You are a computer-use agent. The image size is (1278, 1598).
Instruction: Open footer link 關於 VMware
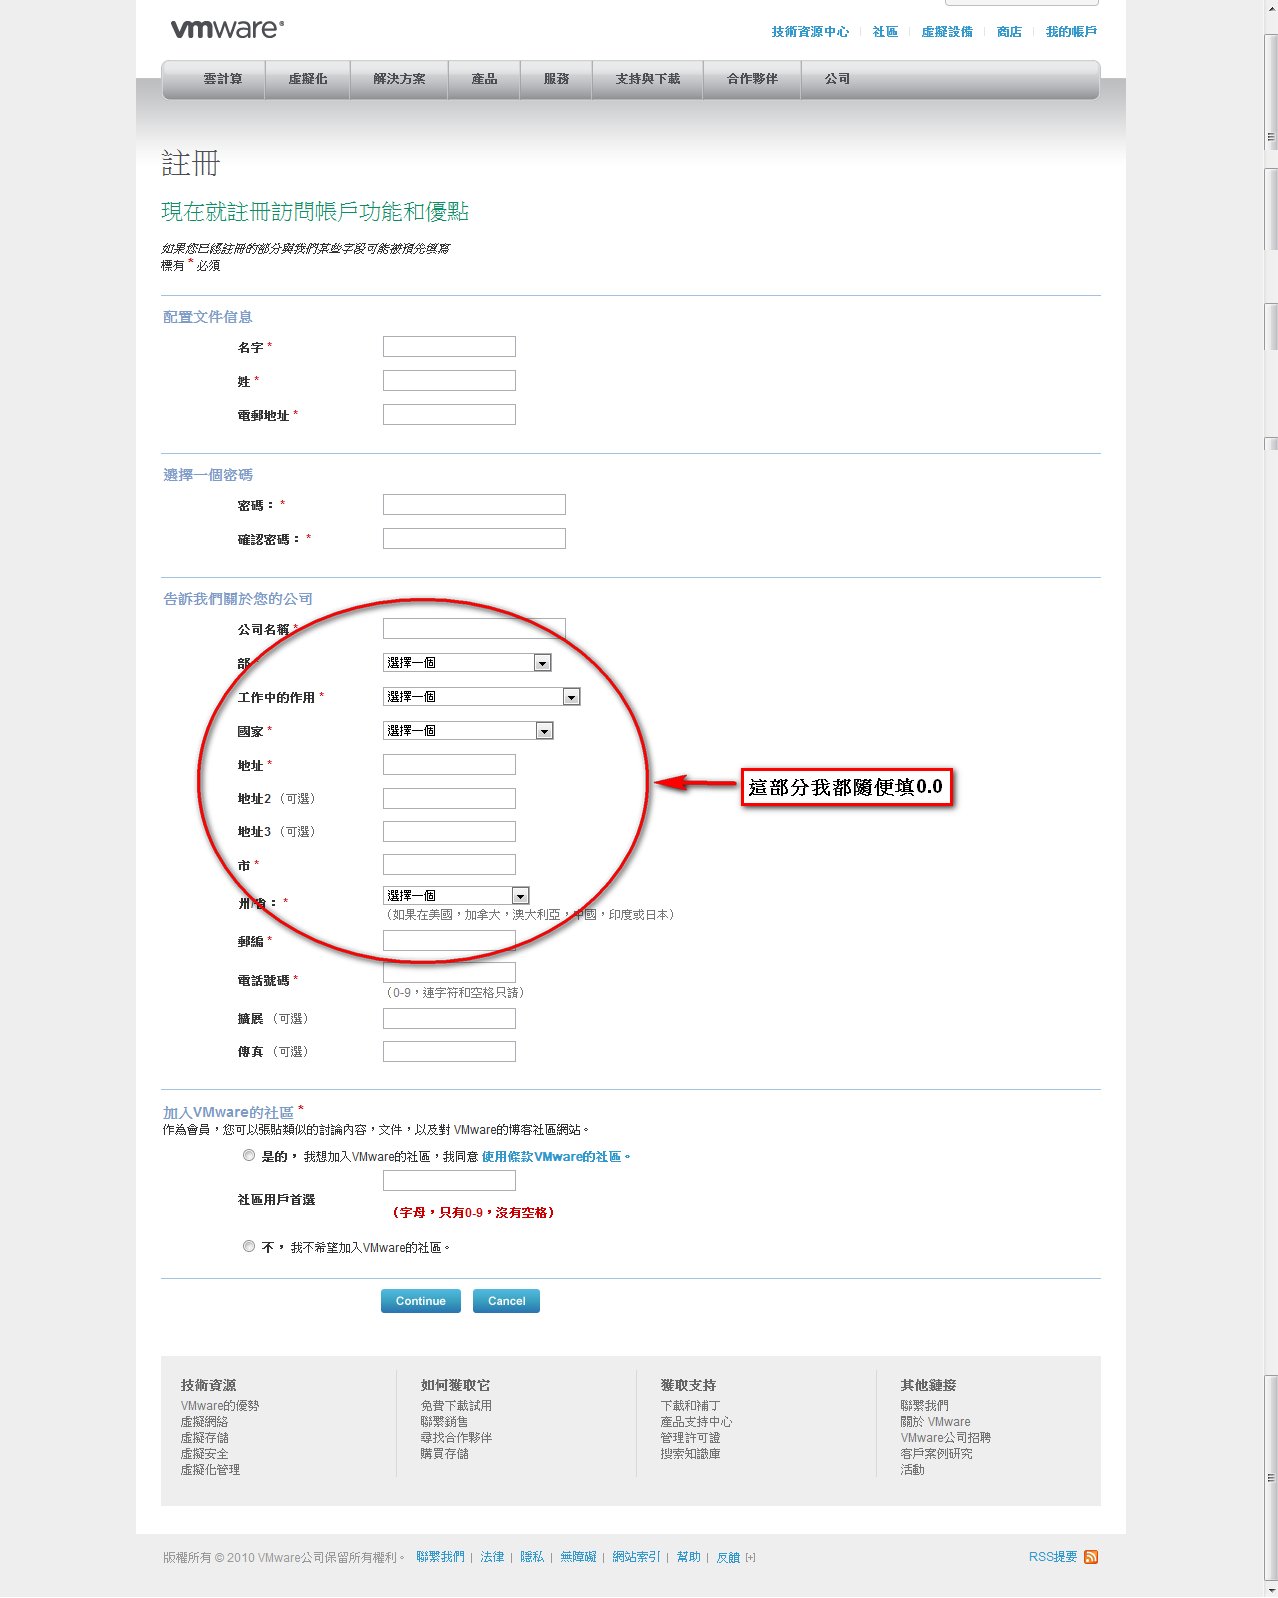pyautogui.click(x=936, y=1422)
